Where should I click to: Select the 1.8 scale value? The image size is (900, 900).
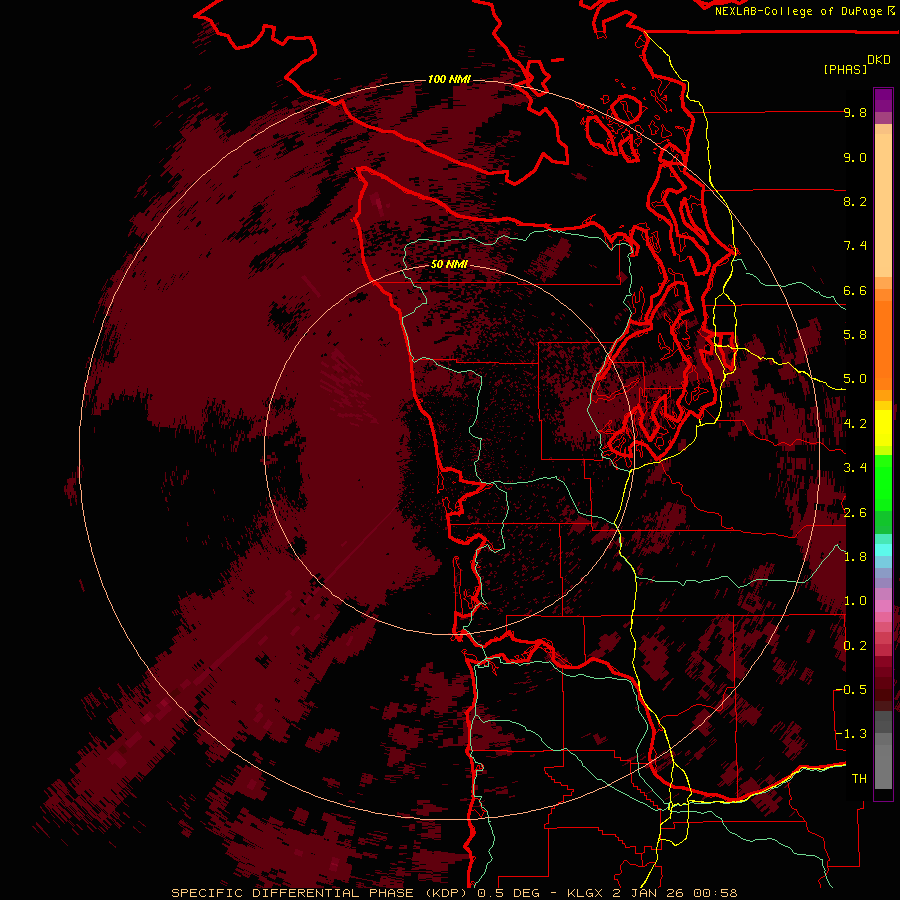(855, 557)
